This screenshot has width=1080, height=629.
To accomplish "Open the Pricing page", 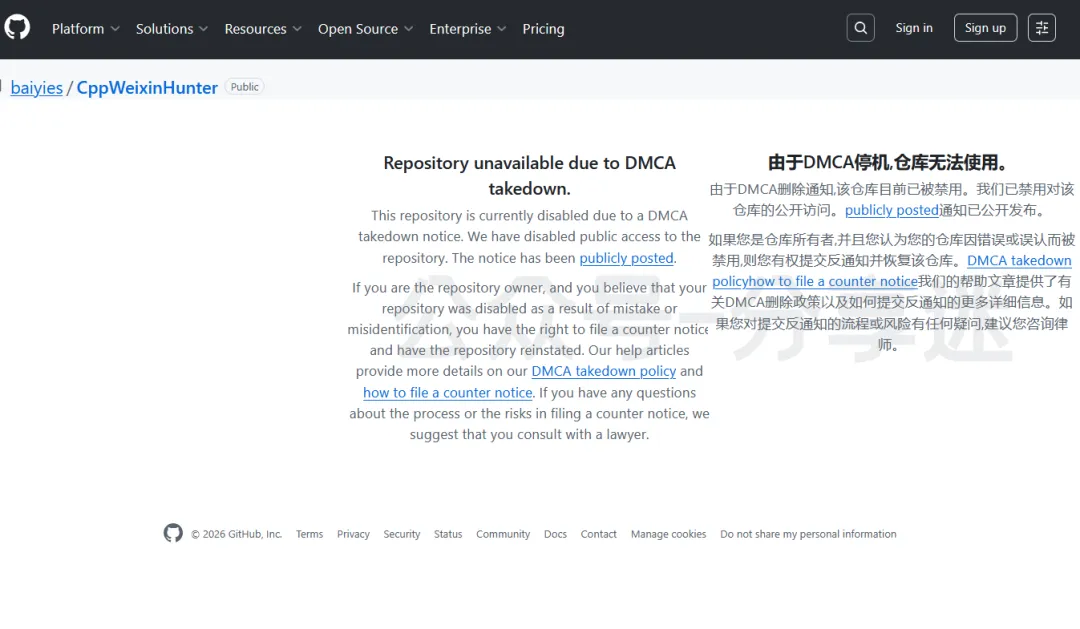I will [x=543, y=29].
